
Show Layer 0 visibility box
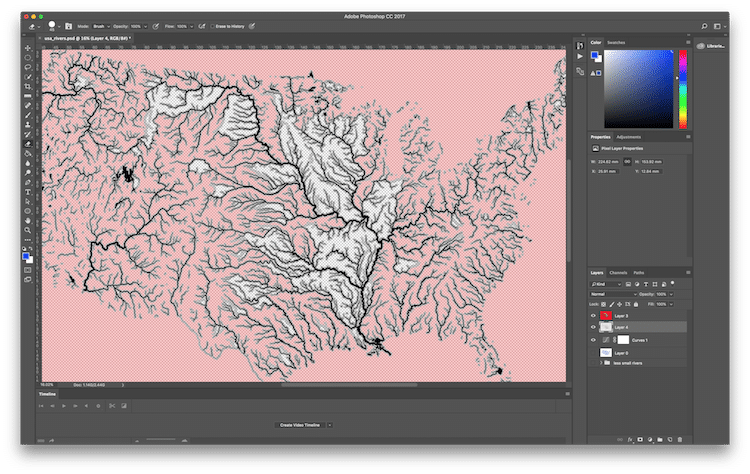(593, 353)
